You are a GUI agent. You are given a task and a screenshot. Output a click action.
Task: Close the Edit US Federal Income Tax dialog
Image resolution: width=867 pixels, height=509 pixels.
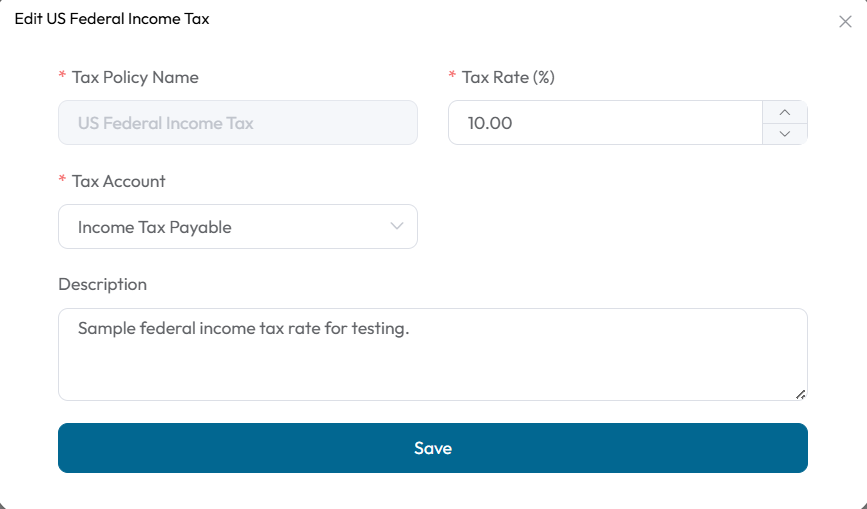point(845,22)
